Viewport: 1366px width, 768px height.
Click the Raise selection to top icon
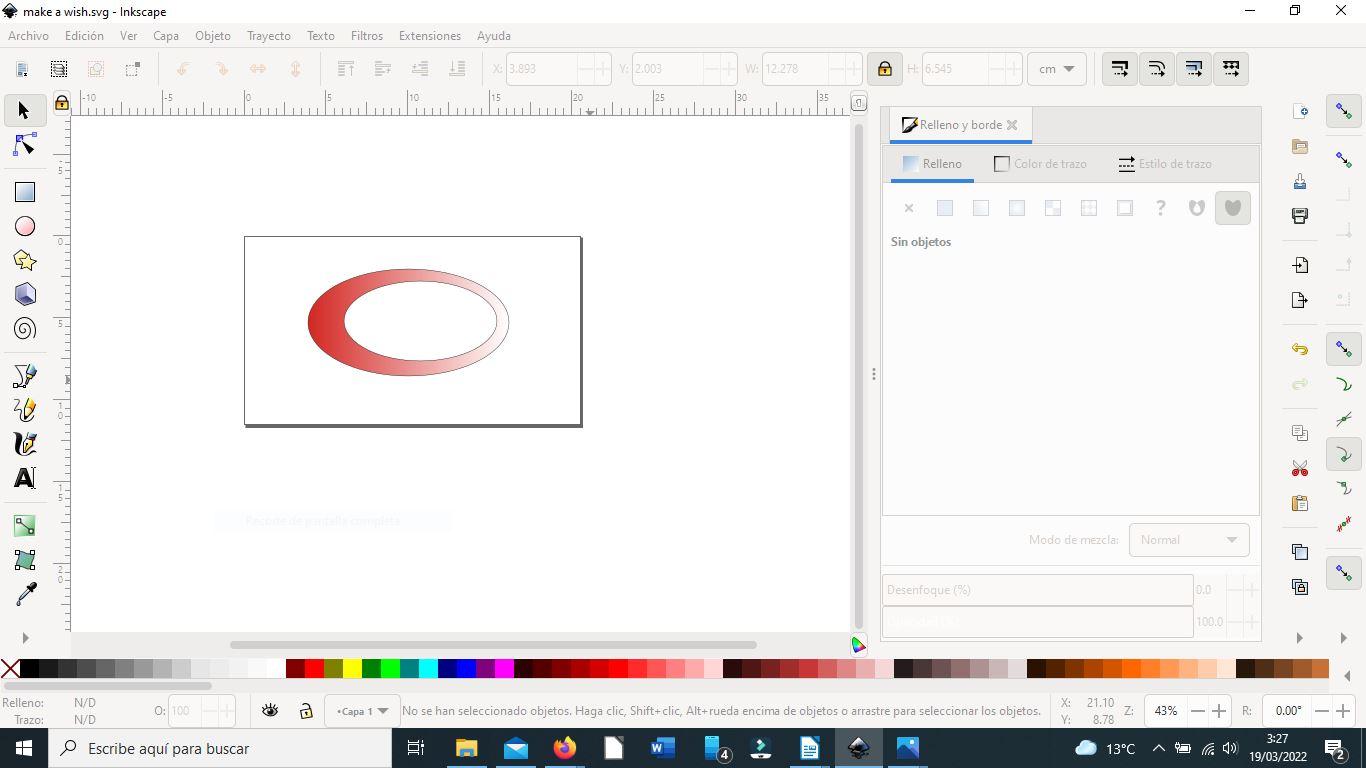346,69
